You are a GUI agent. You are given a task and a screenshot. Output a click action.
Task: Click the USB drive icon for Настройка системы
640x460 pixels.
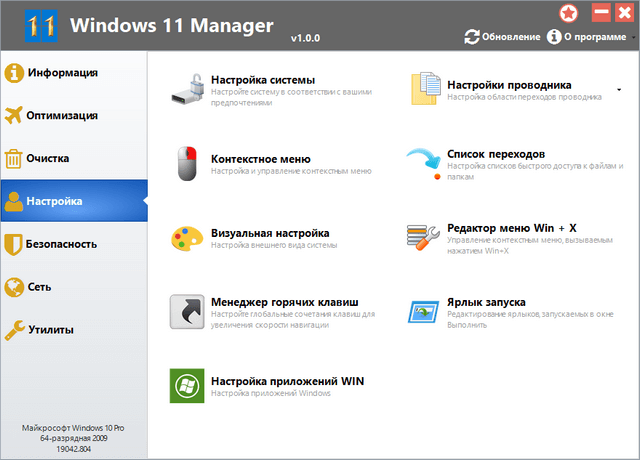[186, 88]
